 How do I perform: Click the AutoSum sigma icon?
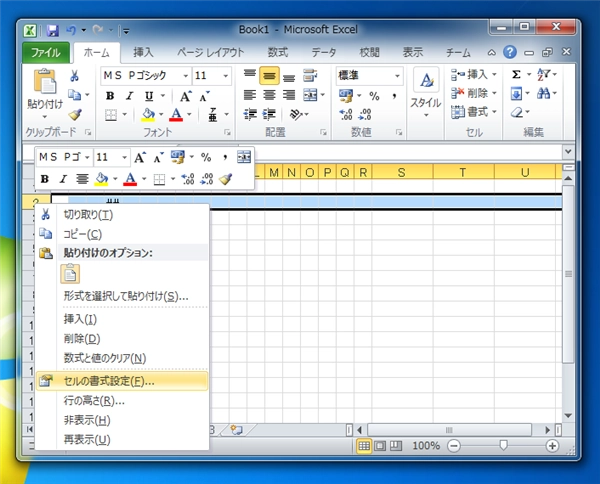pyautogui.click(x=516, y=74)
